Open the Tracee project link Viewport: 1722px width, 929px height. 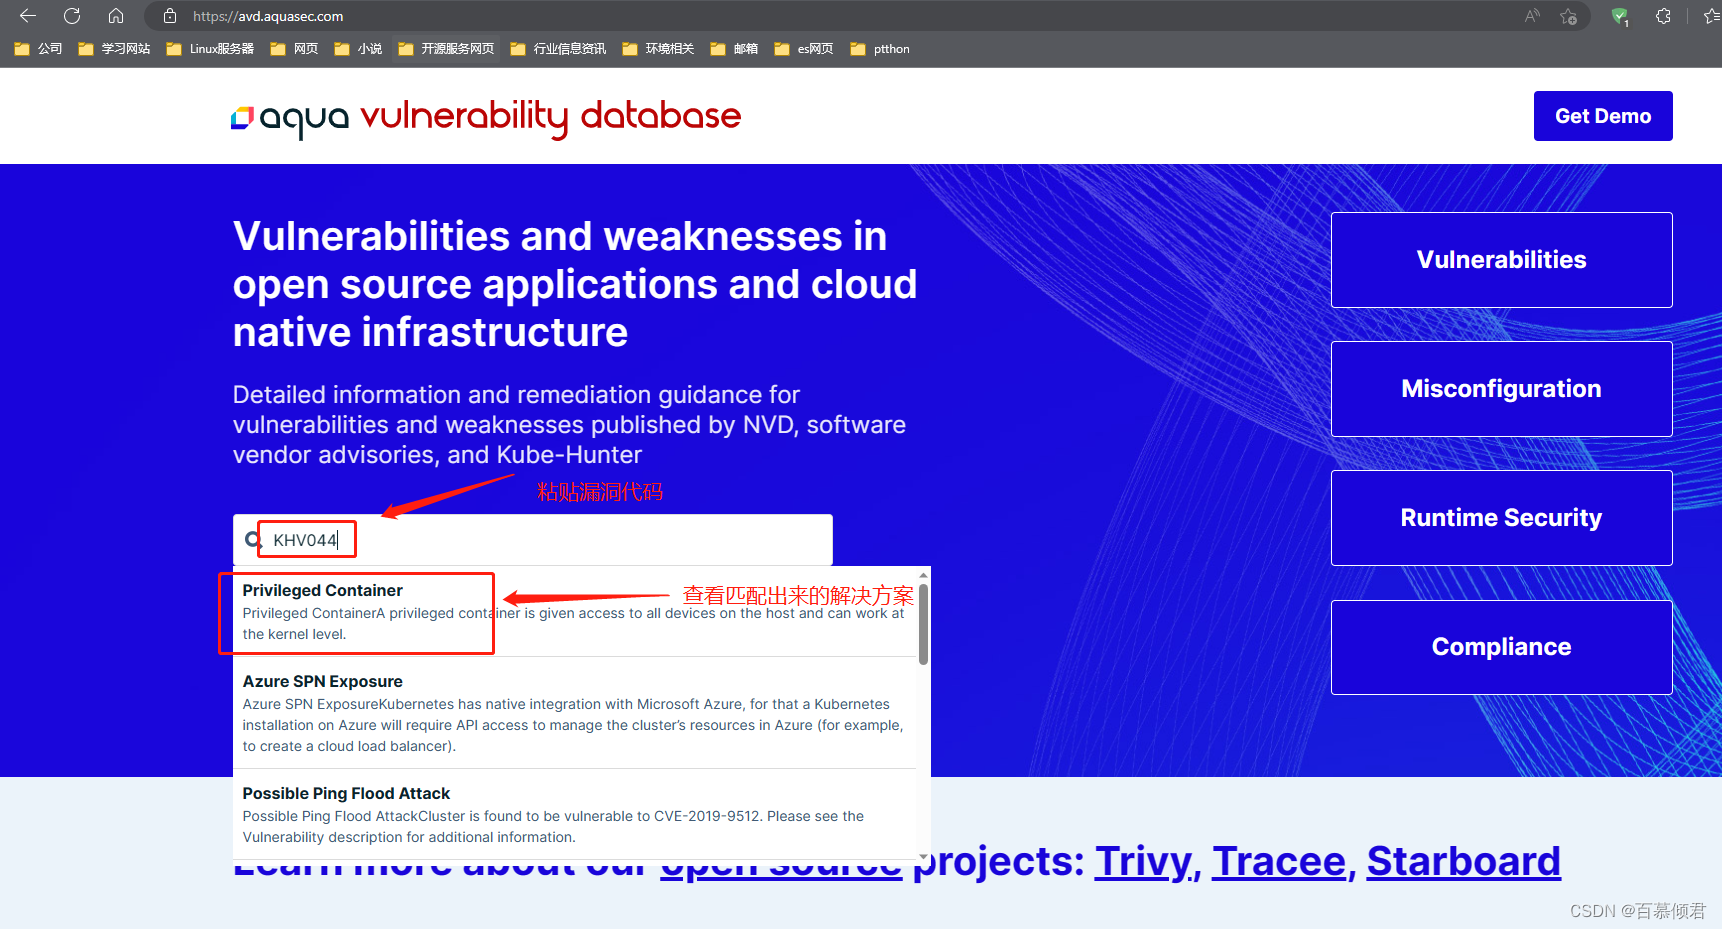tap(1279, 861)
